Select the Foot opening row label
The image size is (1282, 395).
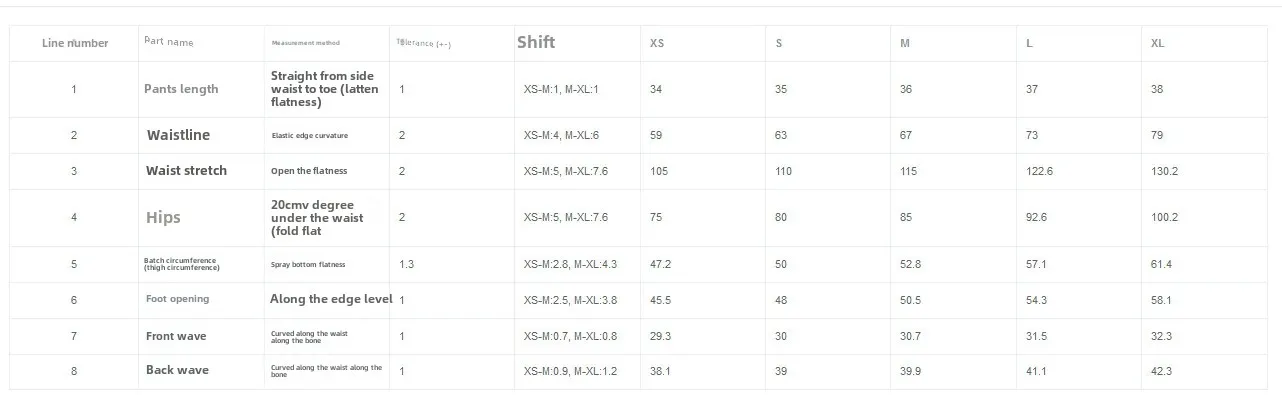point(178,299)
